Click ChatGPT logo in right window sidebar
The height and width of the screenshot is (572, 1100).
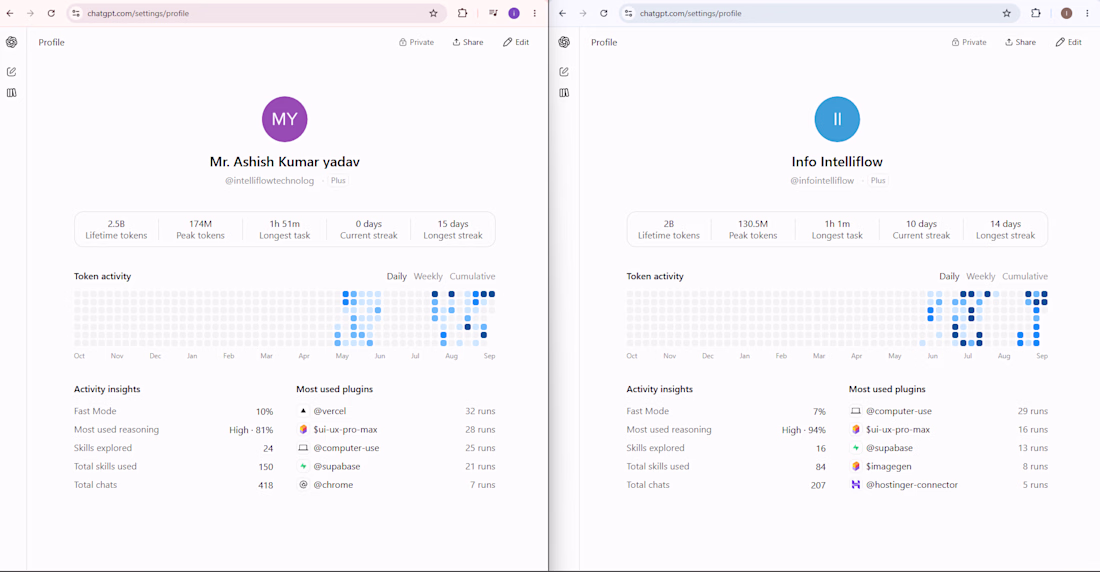[x=565, y=42]
